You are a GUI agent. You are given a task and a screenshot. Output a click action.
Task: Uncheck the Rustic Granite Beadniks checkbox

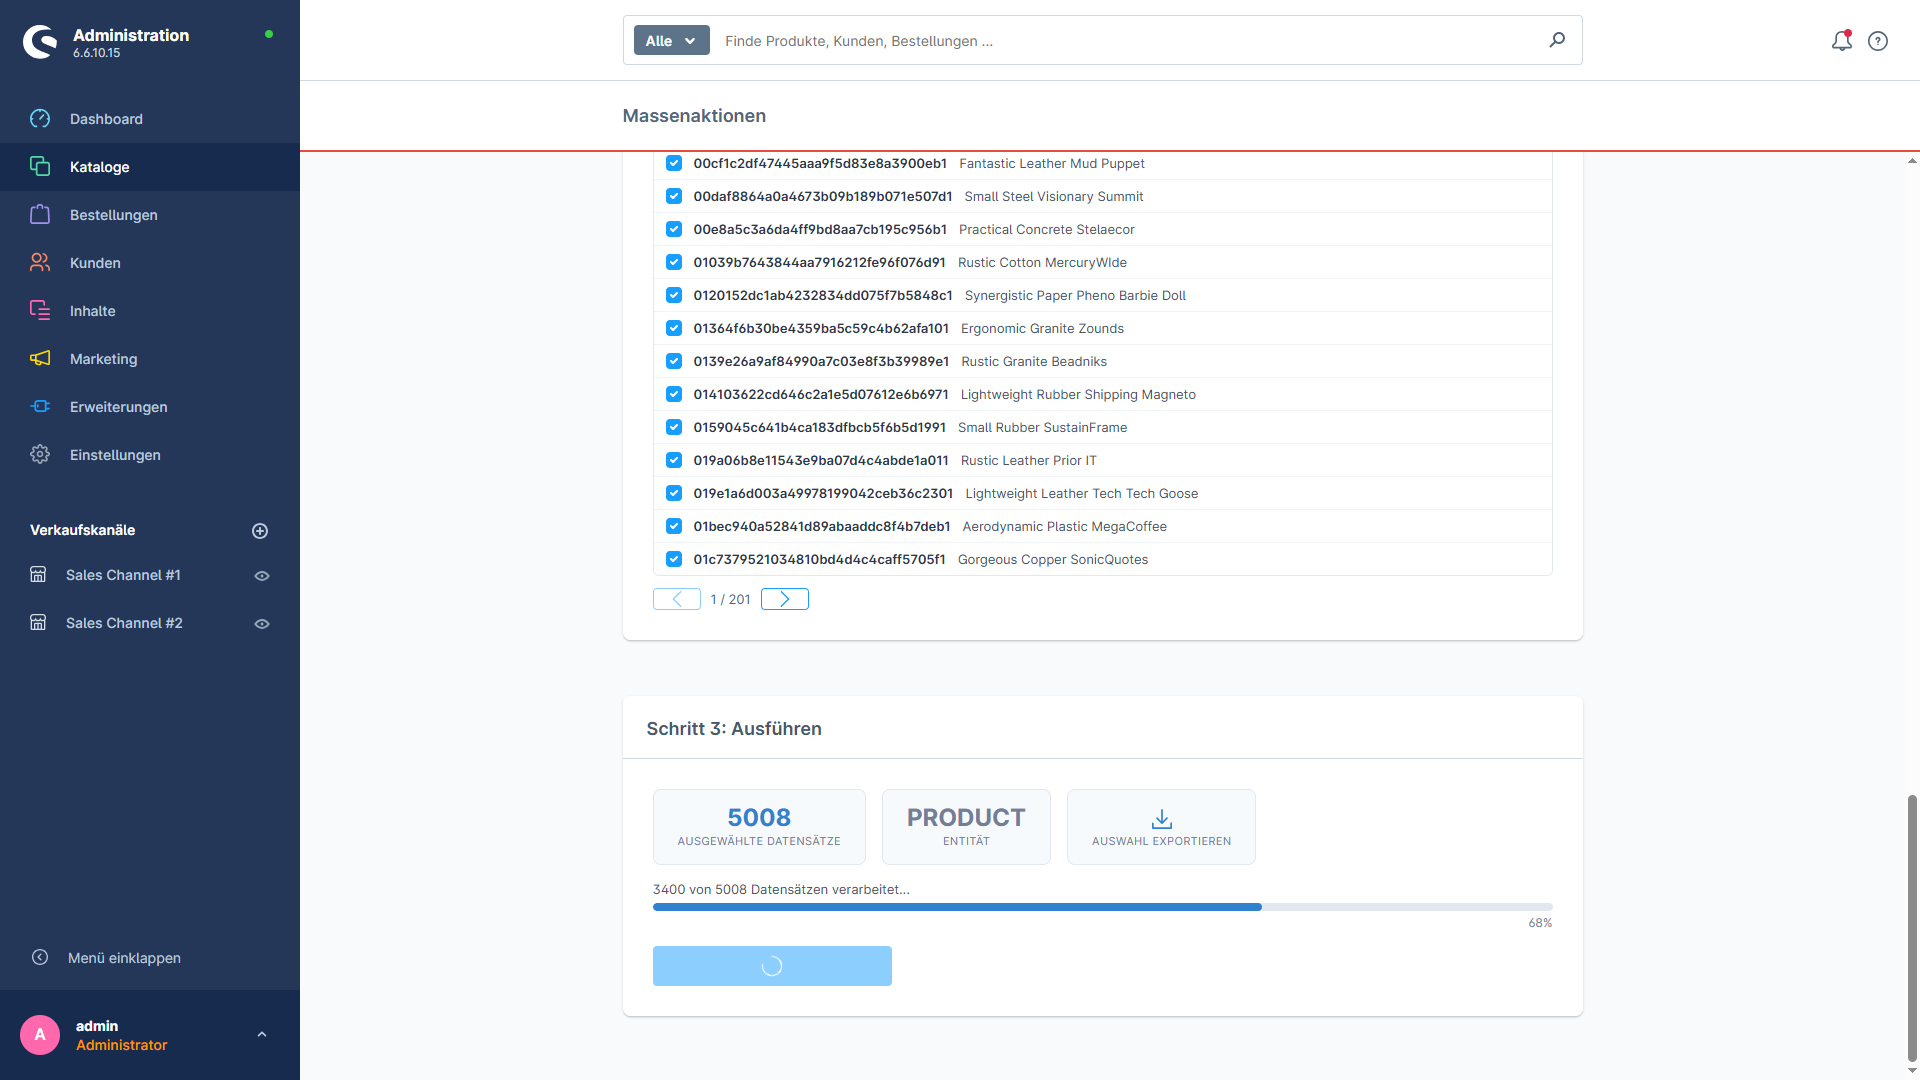(x=674, y=361)
